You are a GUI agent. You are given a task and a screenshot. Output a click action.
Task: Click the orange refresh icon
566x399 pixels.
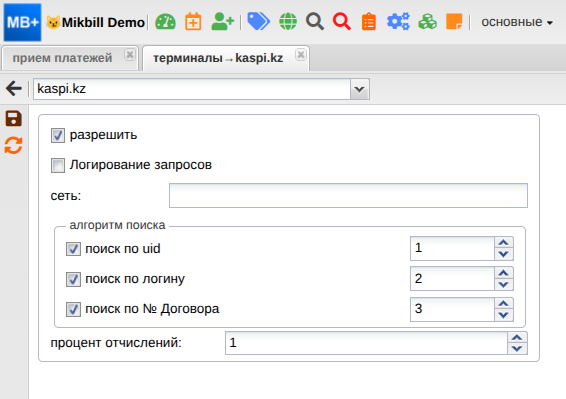click(13, 146)
